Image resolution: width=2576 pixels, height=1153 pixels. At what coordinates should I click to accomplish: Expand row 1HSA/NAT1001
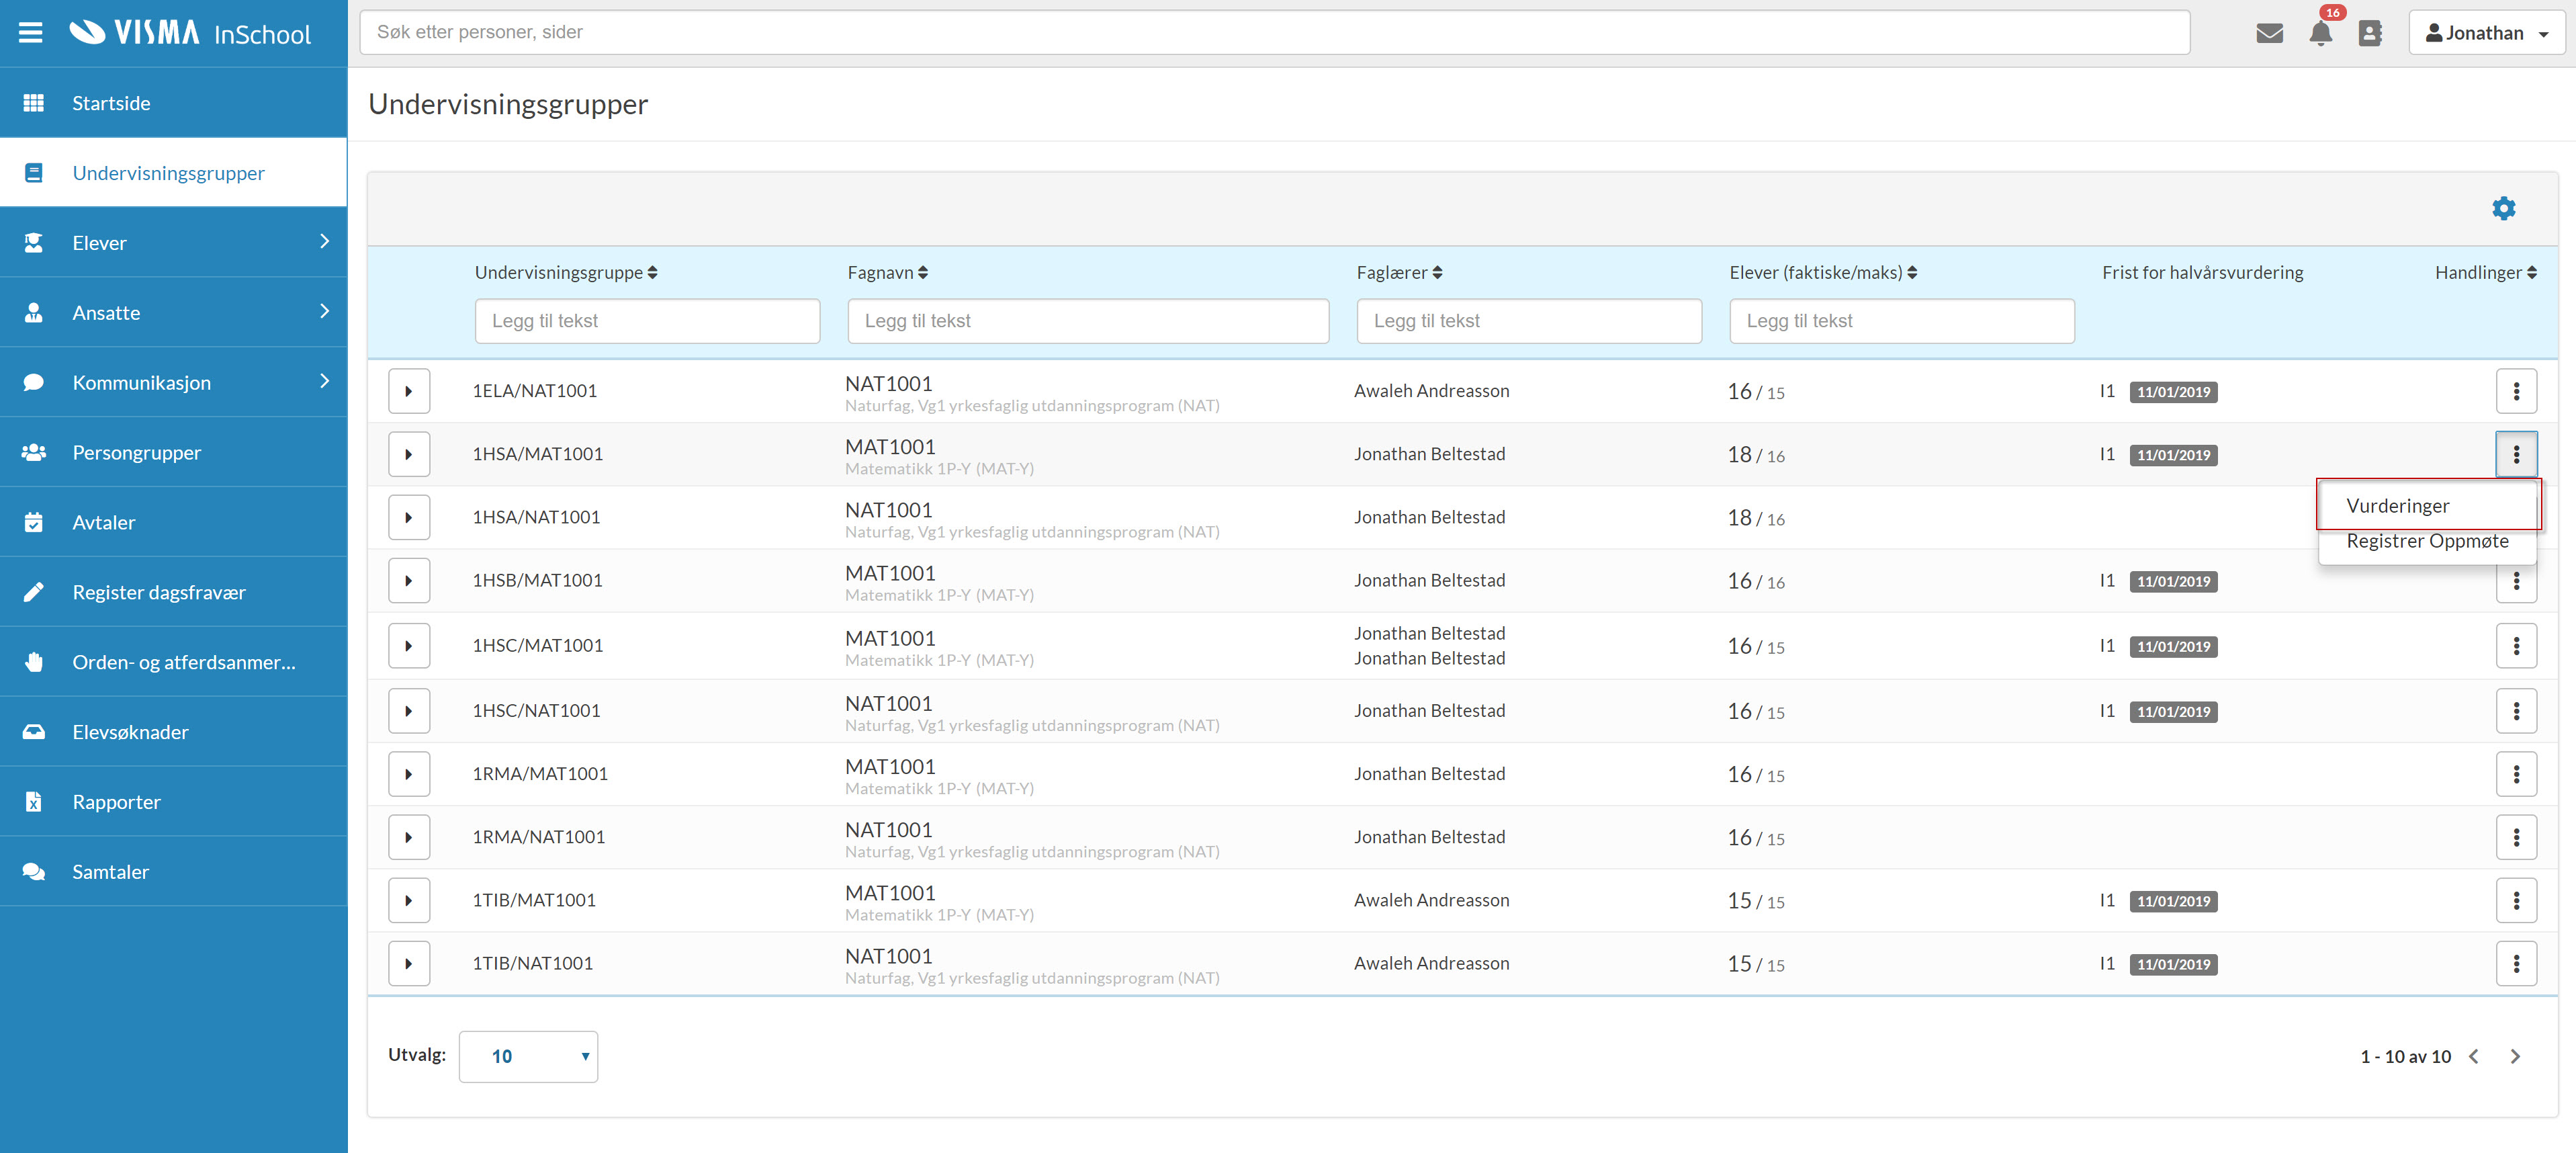[x=409, y=518]
